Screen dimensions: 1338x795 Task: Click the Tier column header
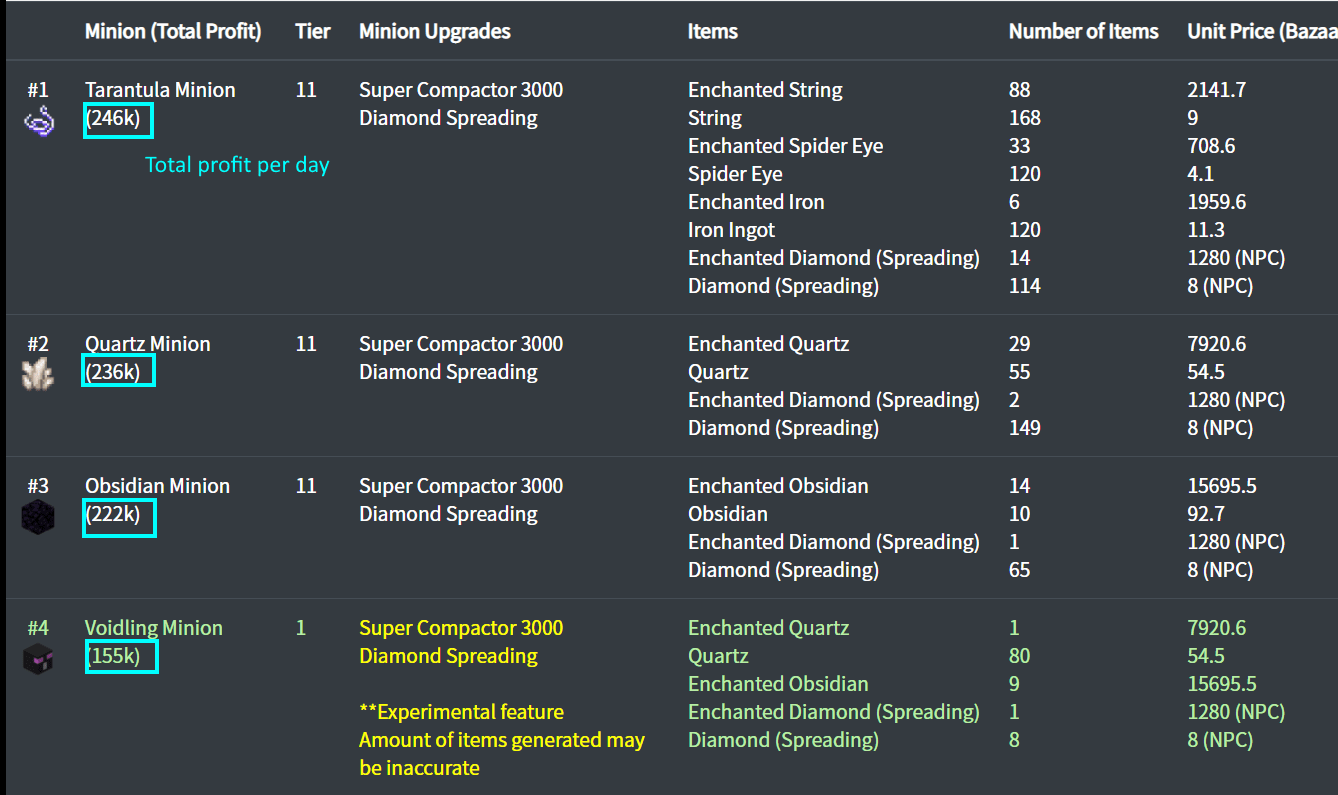313,31
